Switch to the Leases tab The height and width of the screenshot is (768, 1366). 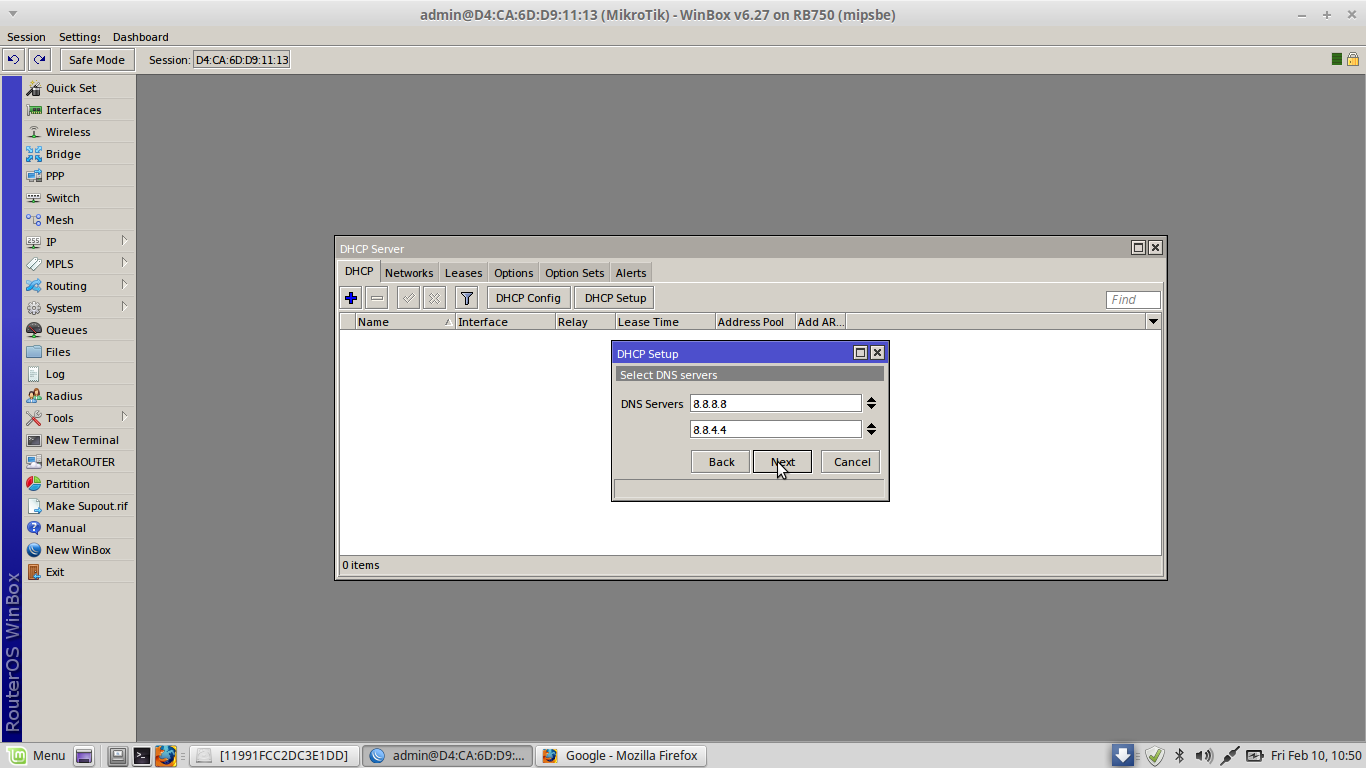pos(463,273)
